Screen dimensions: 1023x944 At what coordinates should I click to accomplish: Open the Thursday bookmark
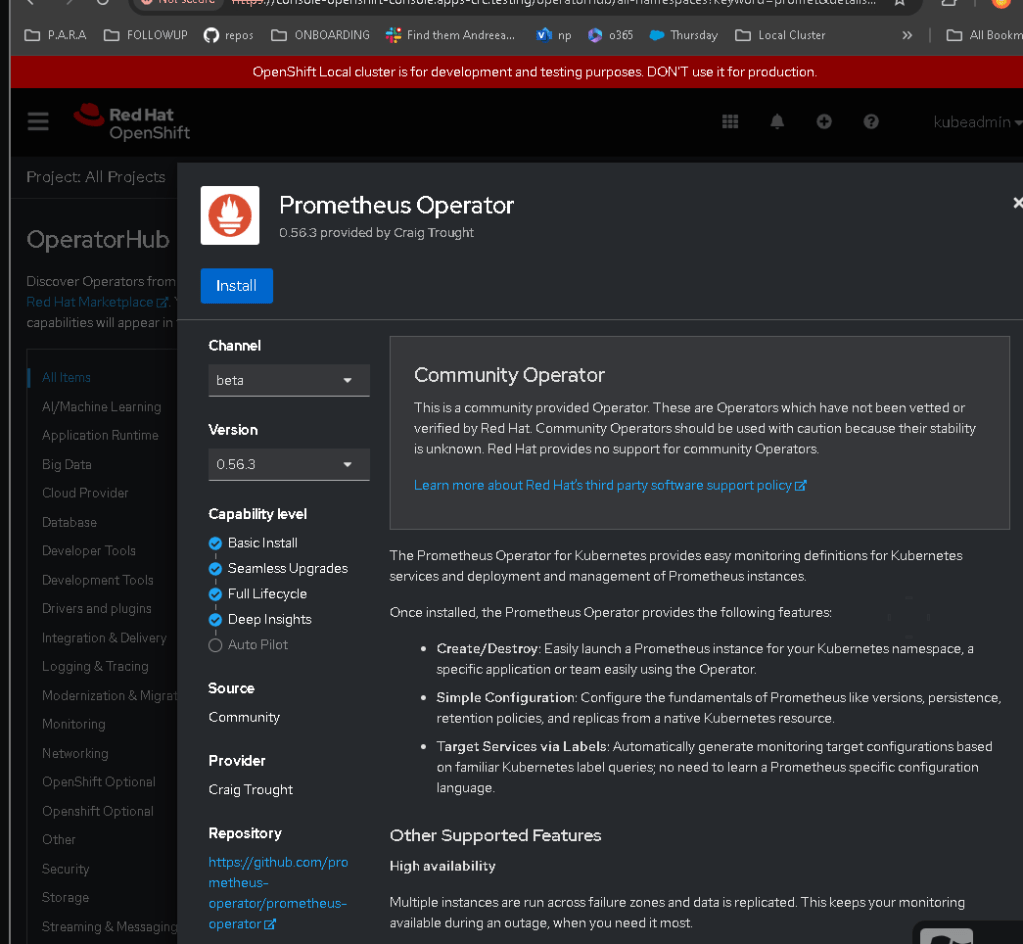[684, 35]
